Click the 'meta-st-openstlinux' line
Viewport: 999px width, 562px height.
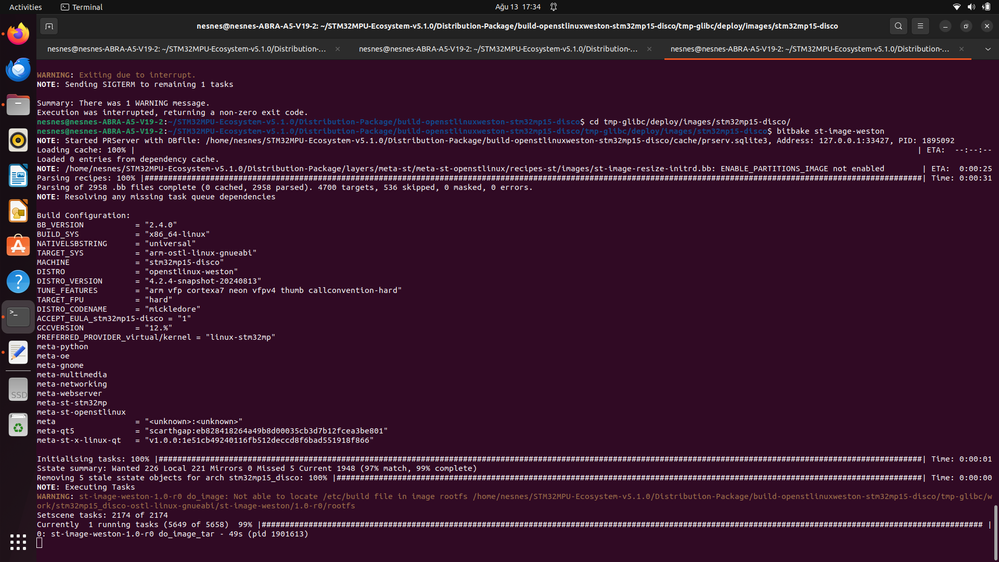(x=81, y=412)
